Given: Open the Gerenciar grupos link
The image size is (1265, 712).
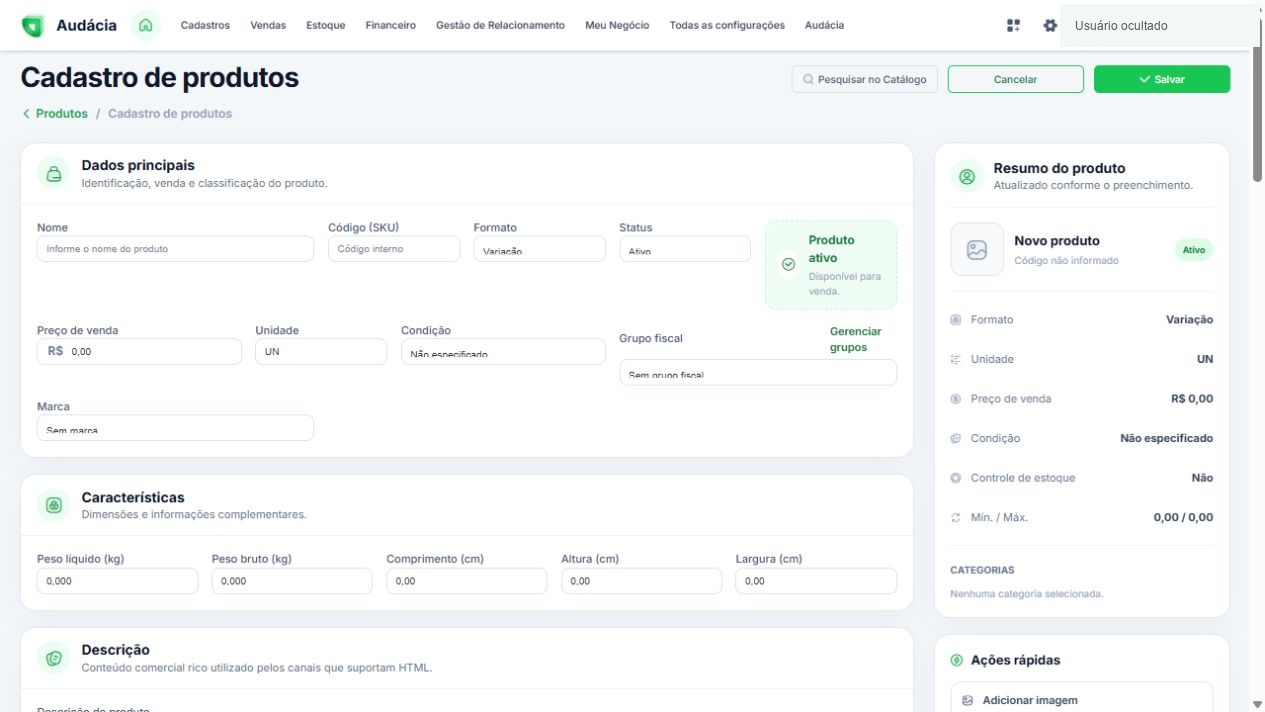Looking at the screenshot, I should coord(856,340).
